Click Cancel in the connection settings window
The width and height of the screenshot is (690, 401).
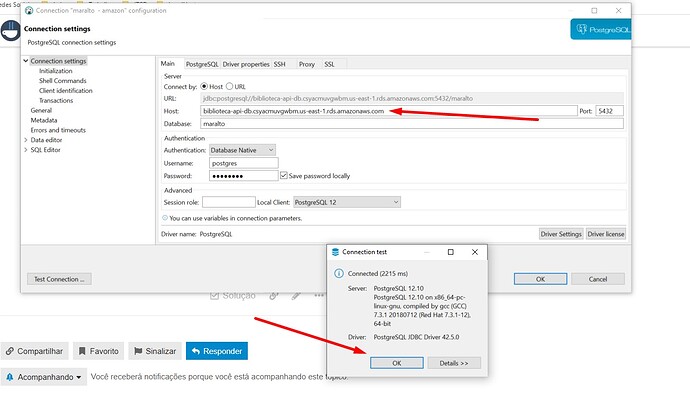(x=598, y=279)
